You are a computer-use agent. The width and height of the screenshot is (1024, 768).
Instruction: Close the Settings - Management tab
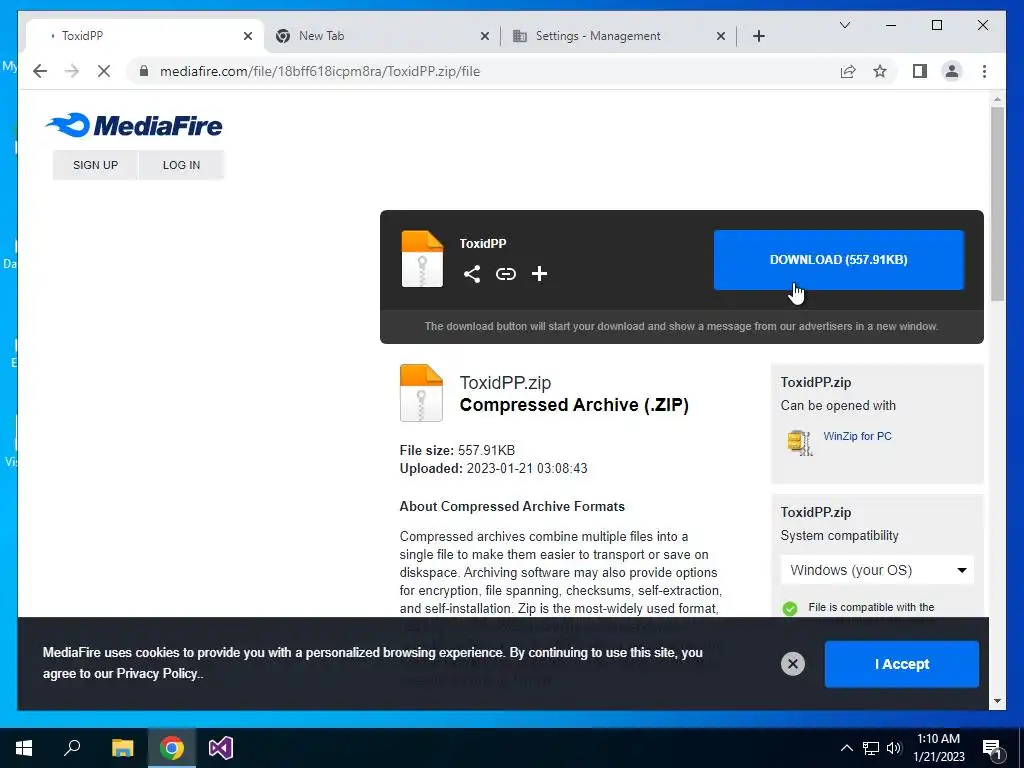(721, 36)
